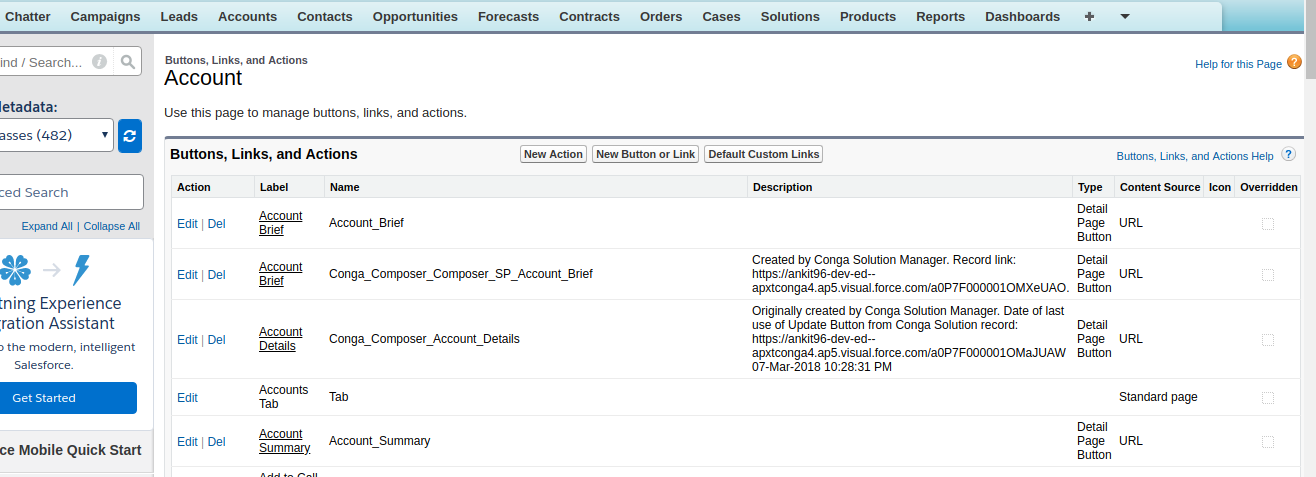Click the Buttons, Links, and Actions help icon
Image resolution: width=1316 pixels, height=477 pixels.
(1288, 155)
